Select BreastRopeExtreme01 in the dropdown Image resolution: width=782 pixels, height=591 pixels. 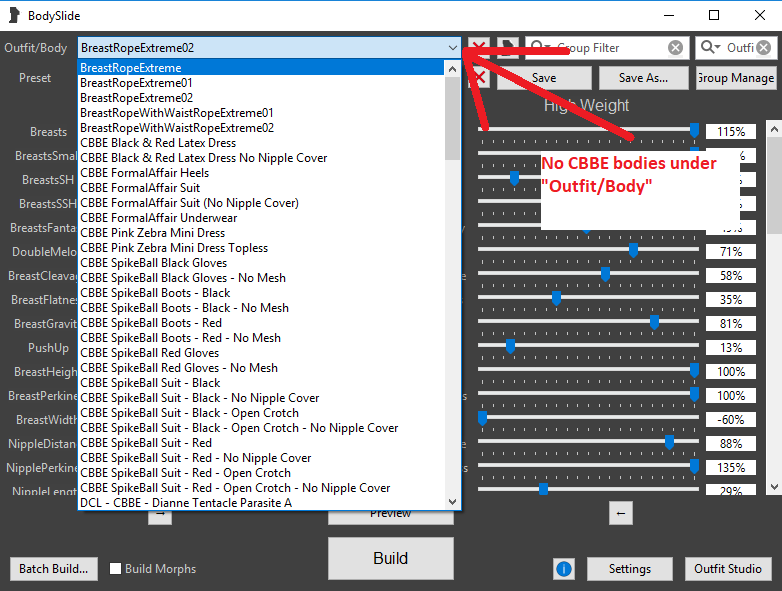(261, 83)
